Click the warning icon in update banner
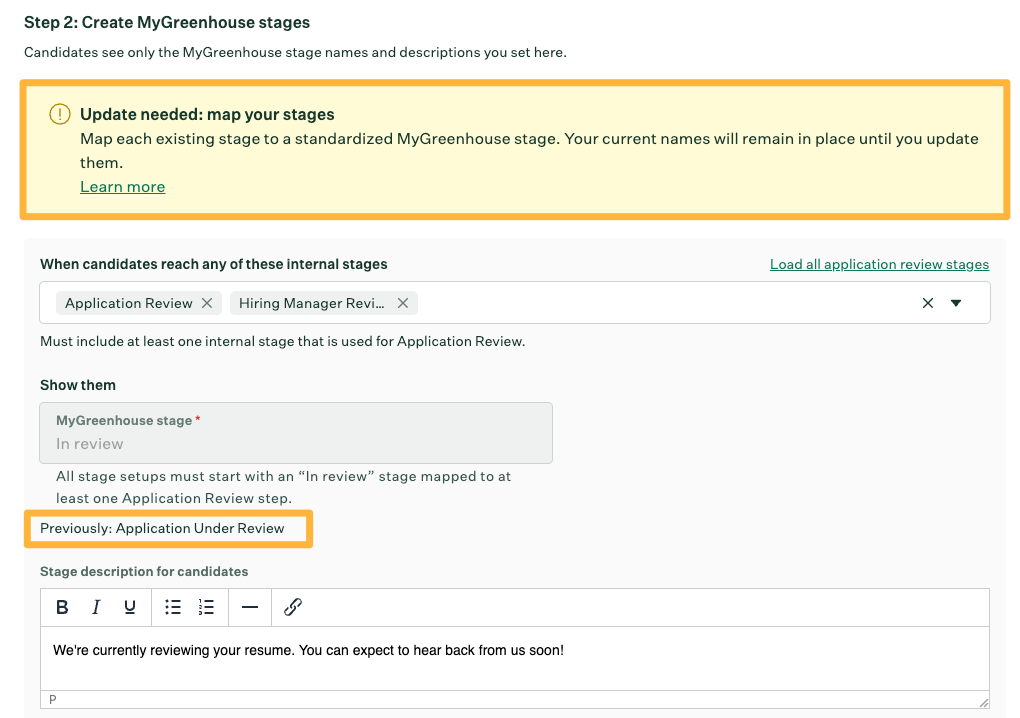This screenshot has height=718, width=1020. click(60, 114)
